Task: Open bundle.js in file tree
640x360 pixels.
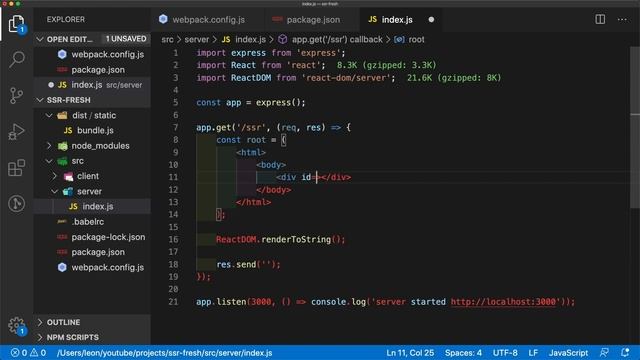Action: [x=92, y=130]
